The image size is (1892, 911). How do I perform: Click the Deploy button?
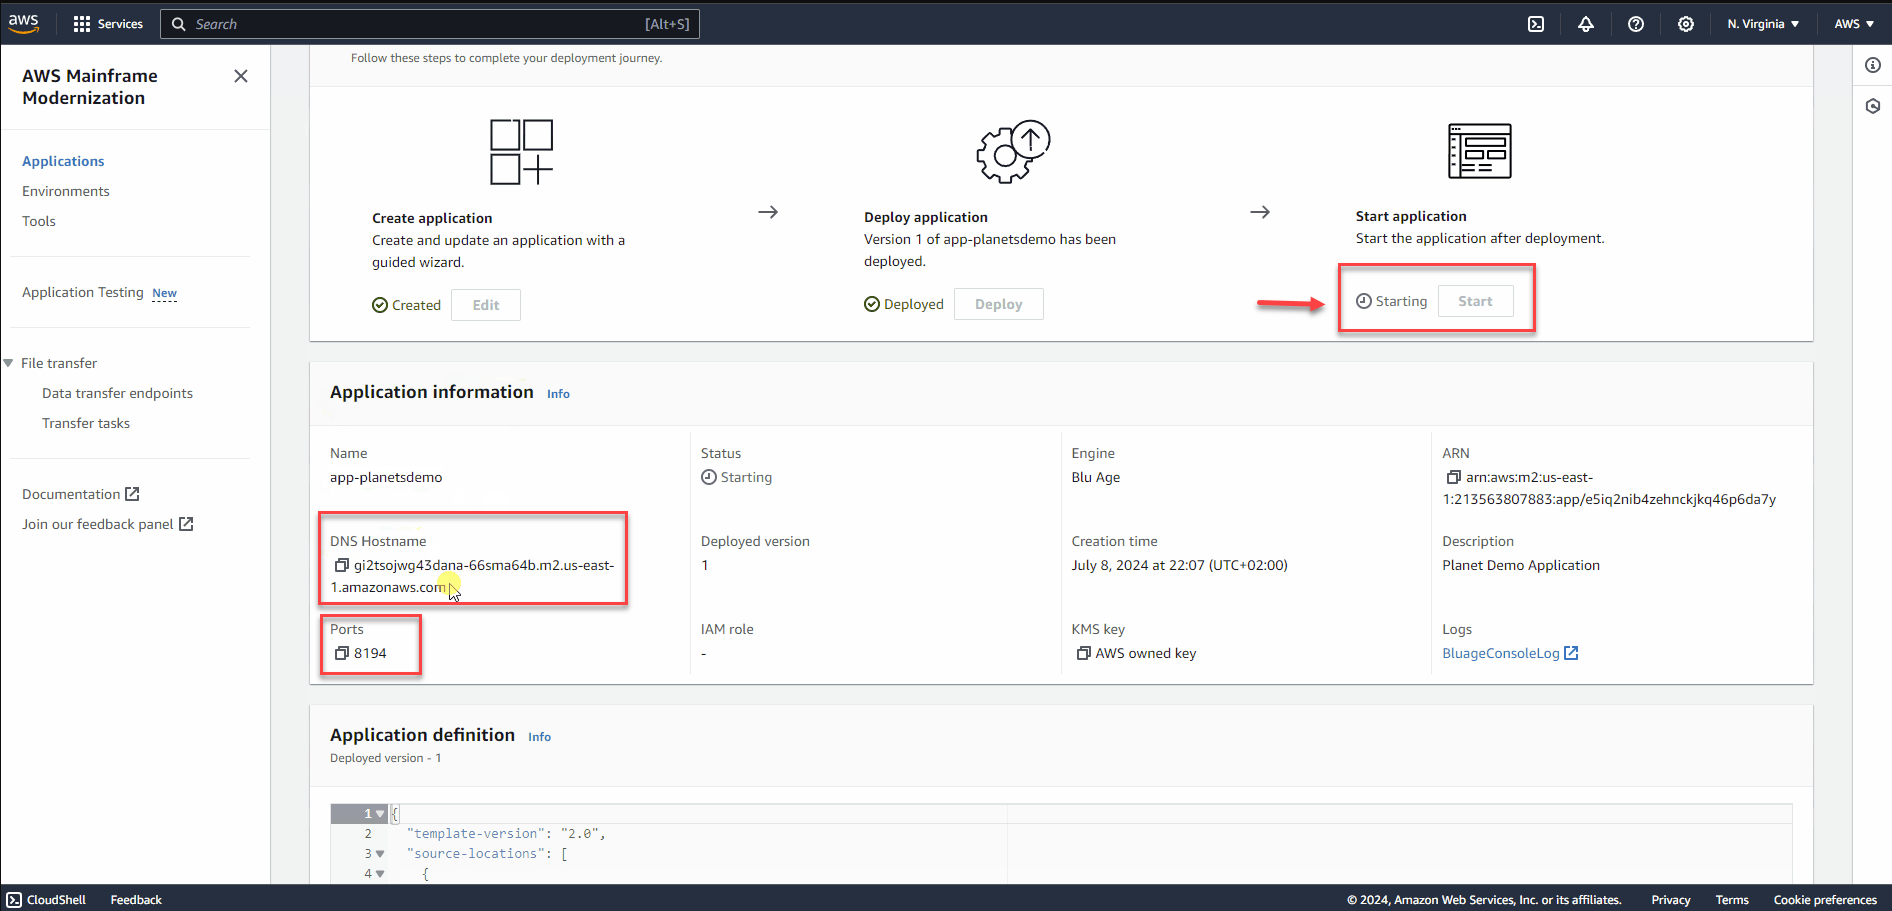click(998, 304)
